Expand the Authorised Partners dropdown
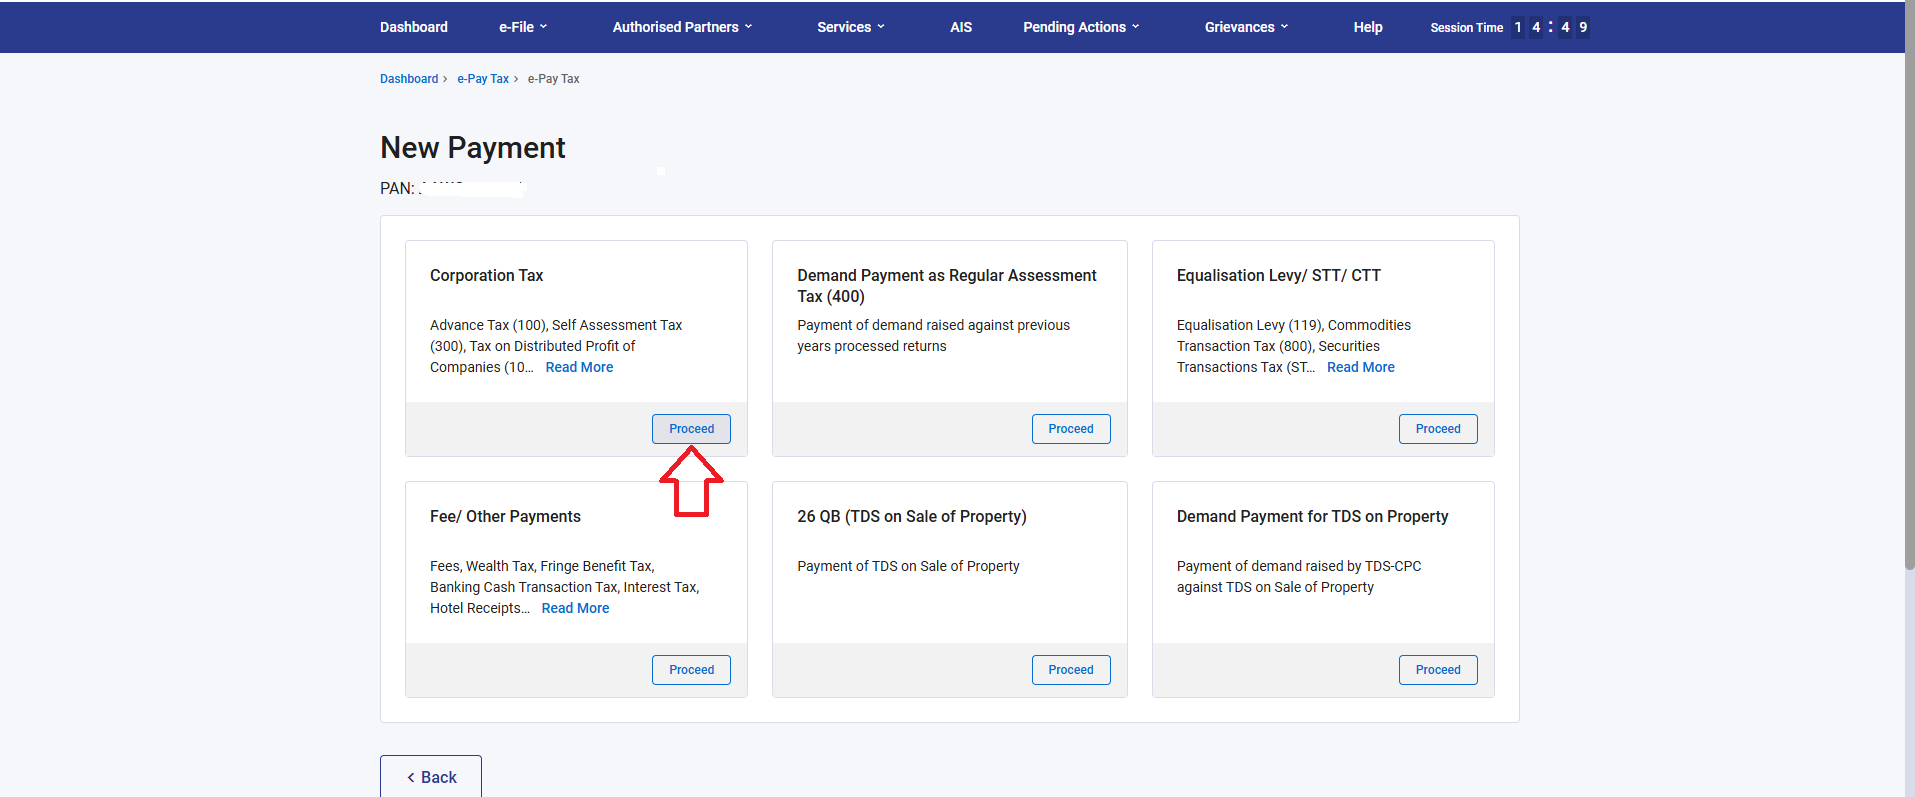Image resolution: width=1915 pixels, height=797 pixels. tap(682, 27)
